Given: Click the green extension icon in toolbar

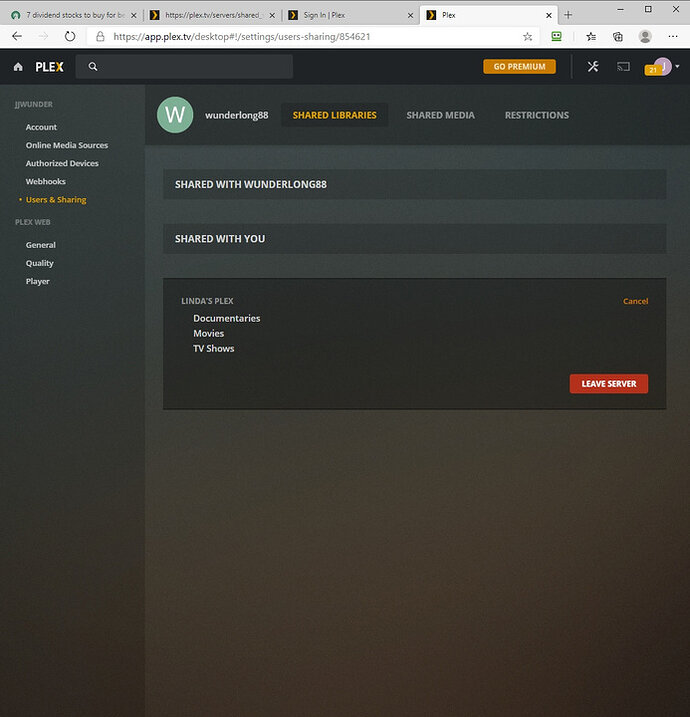Looking at the screenshot, I should pos(556,37).
